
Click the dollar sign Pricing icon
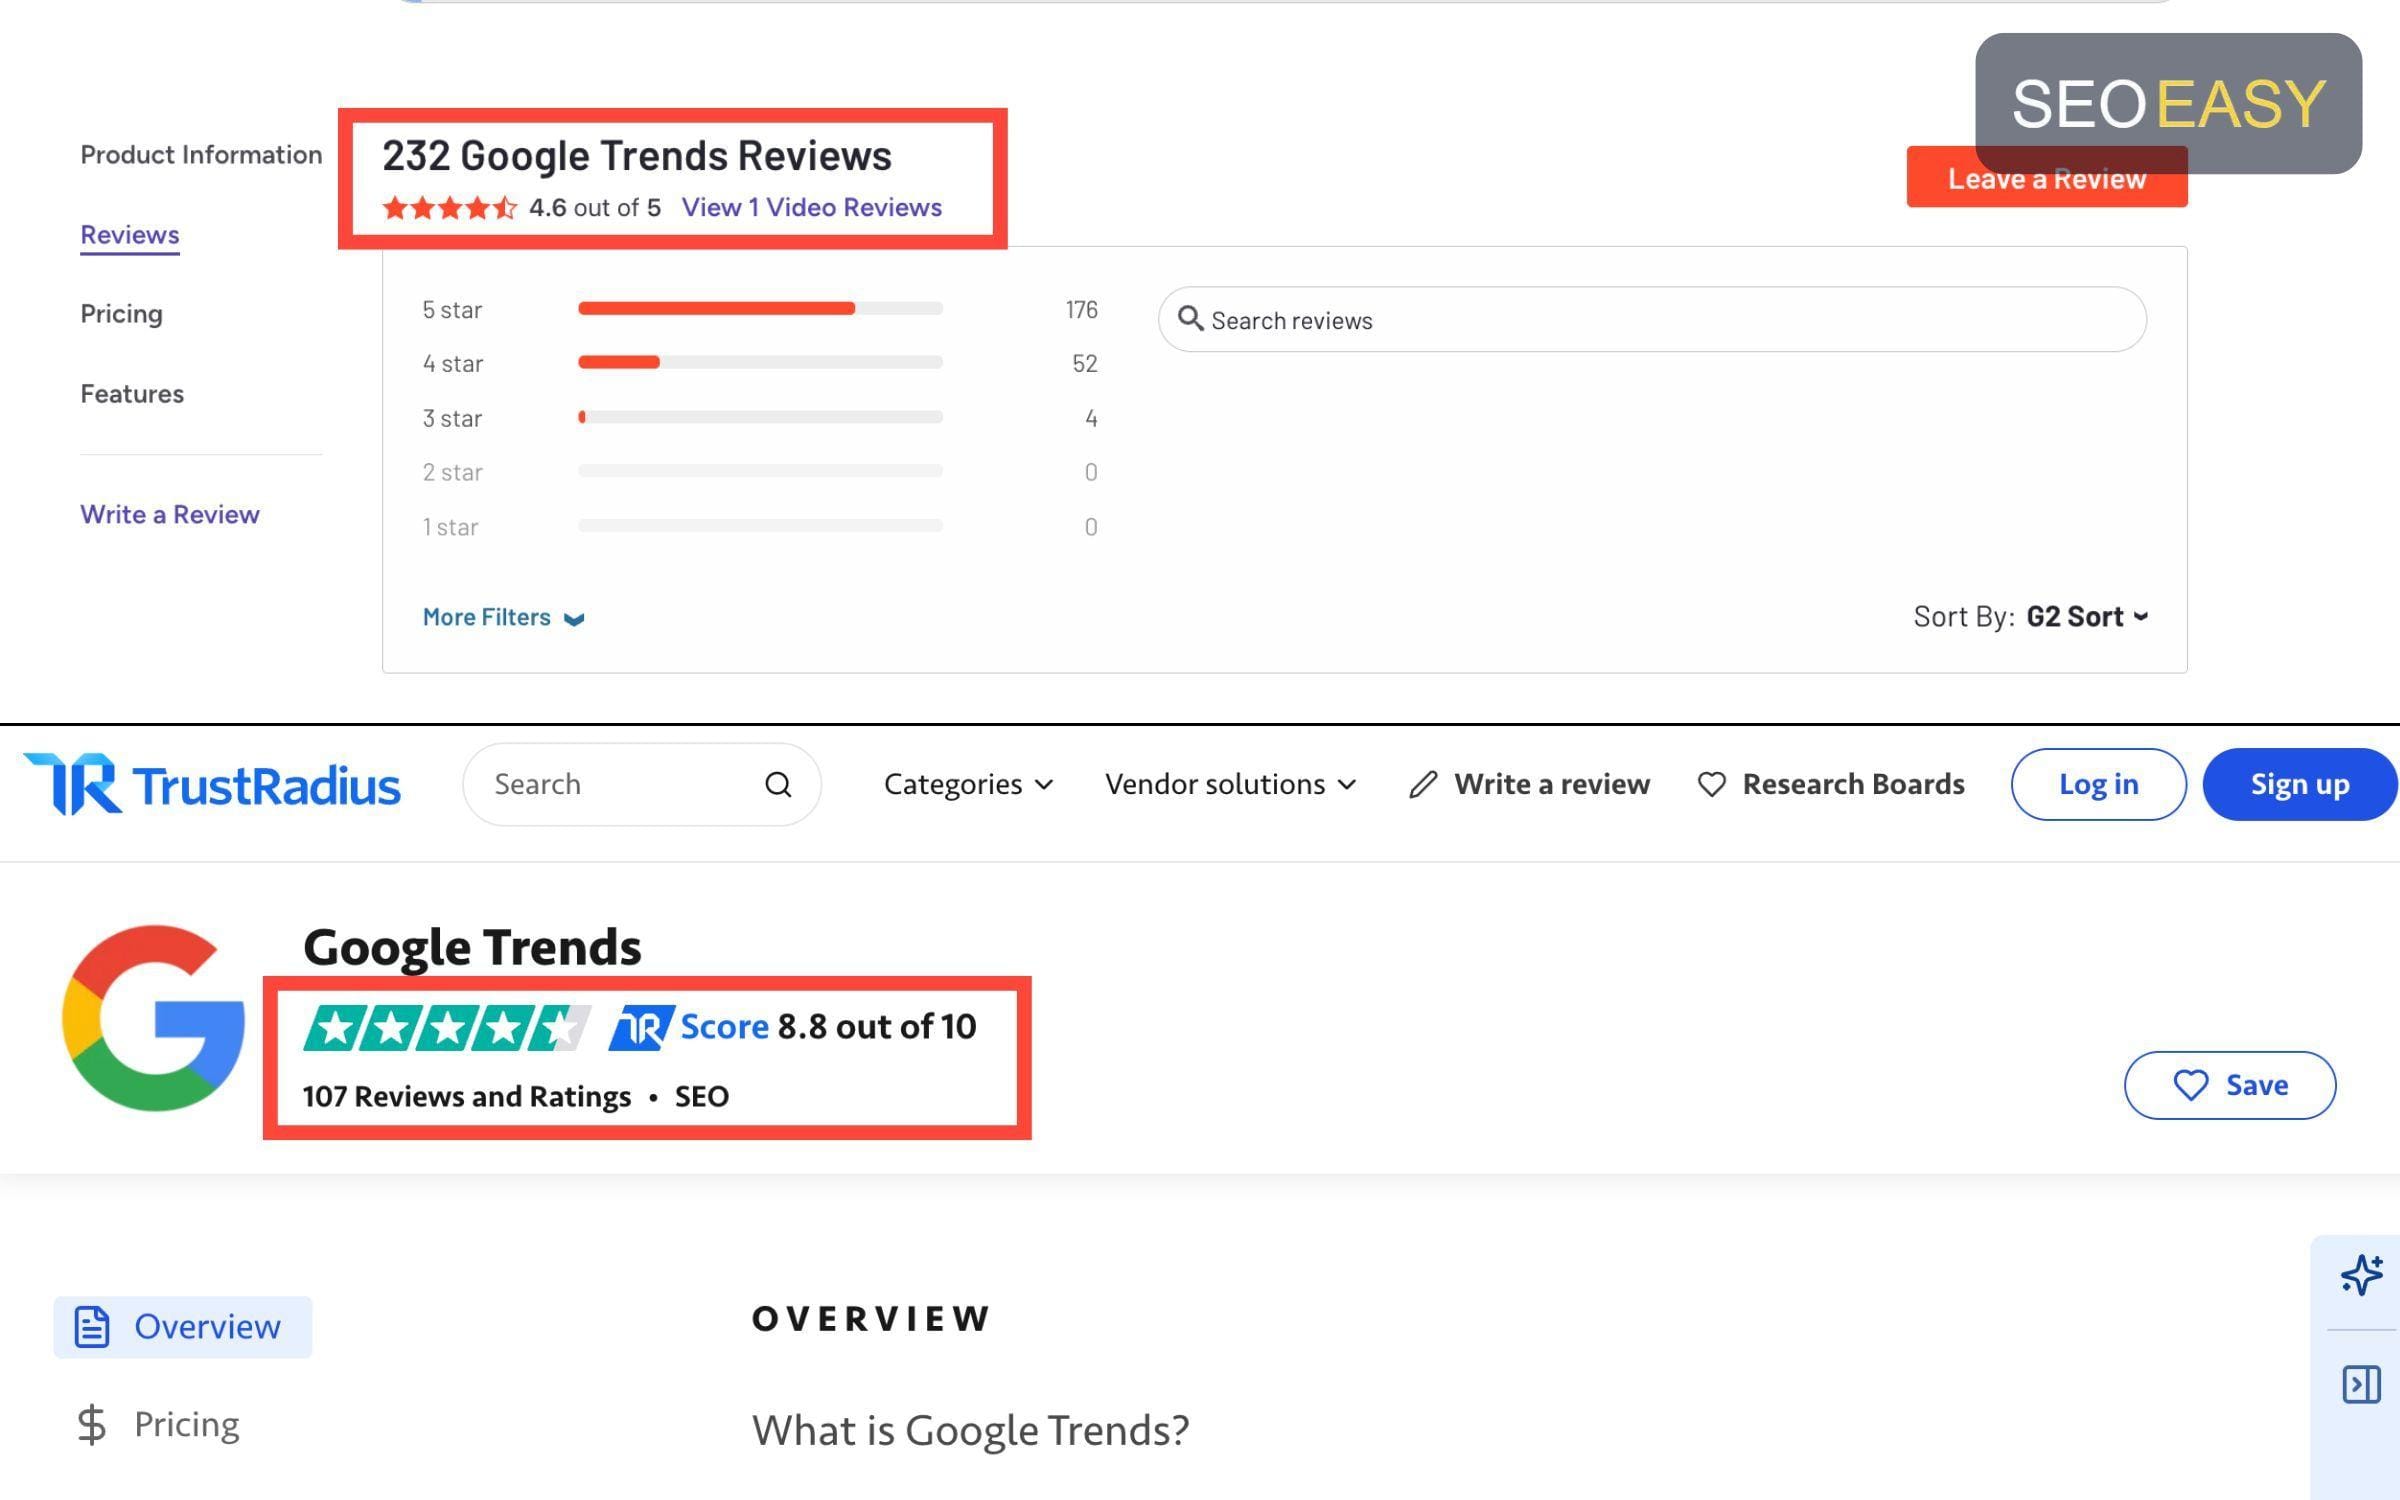tap(92, 1425)
